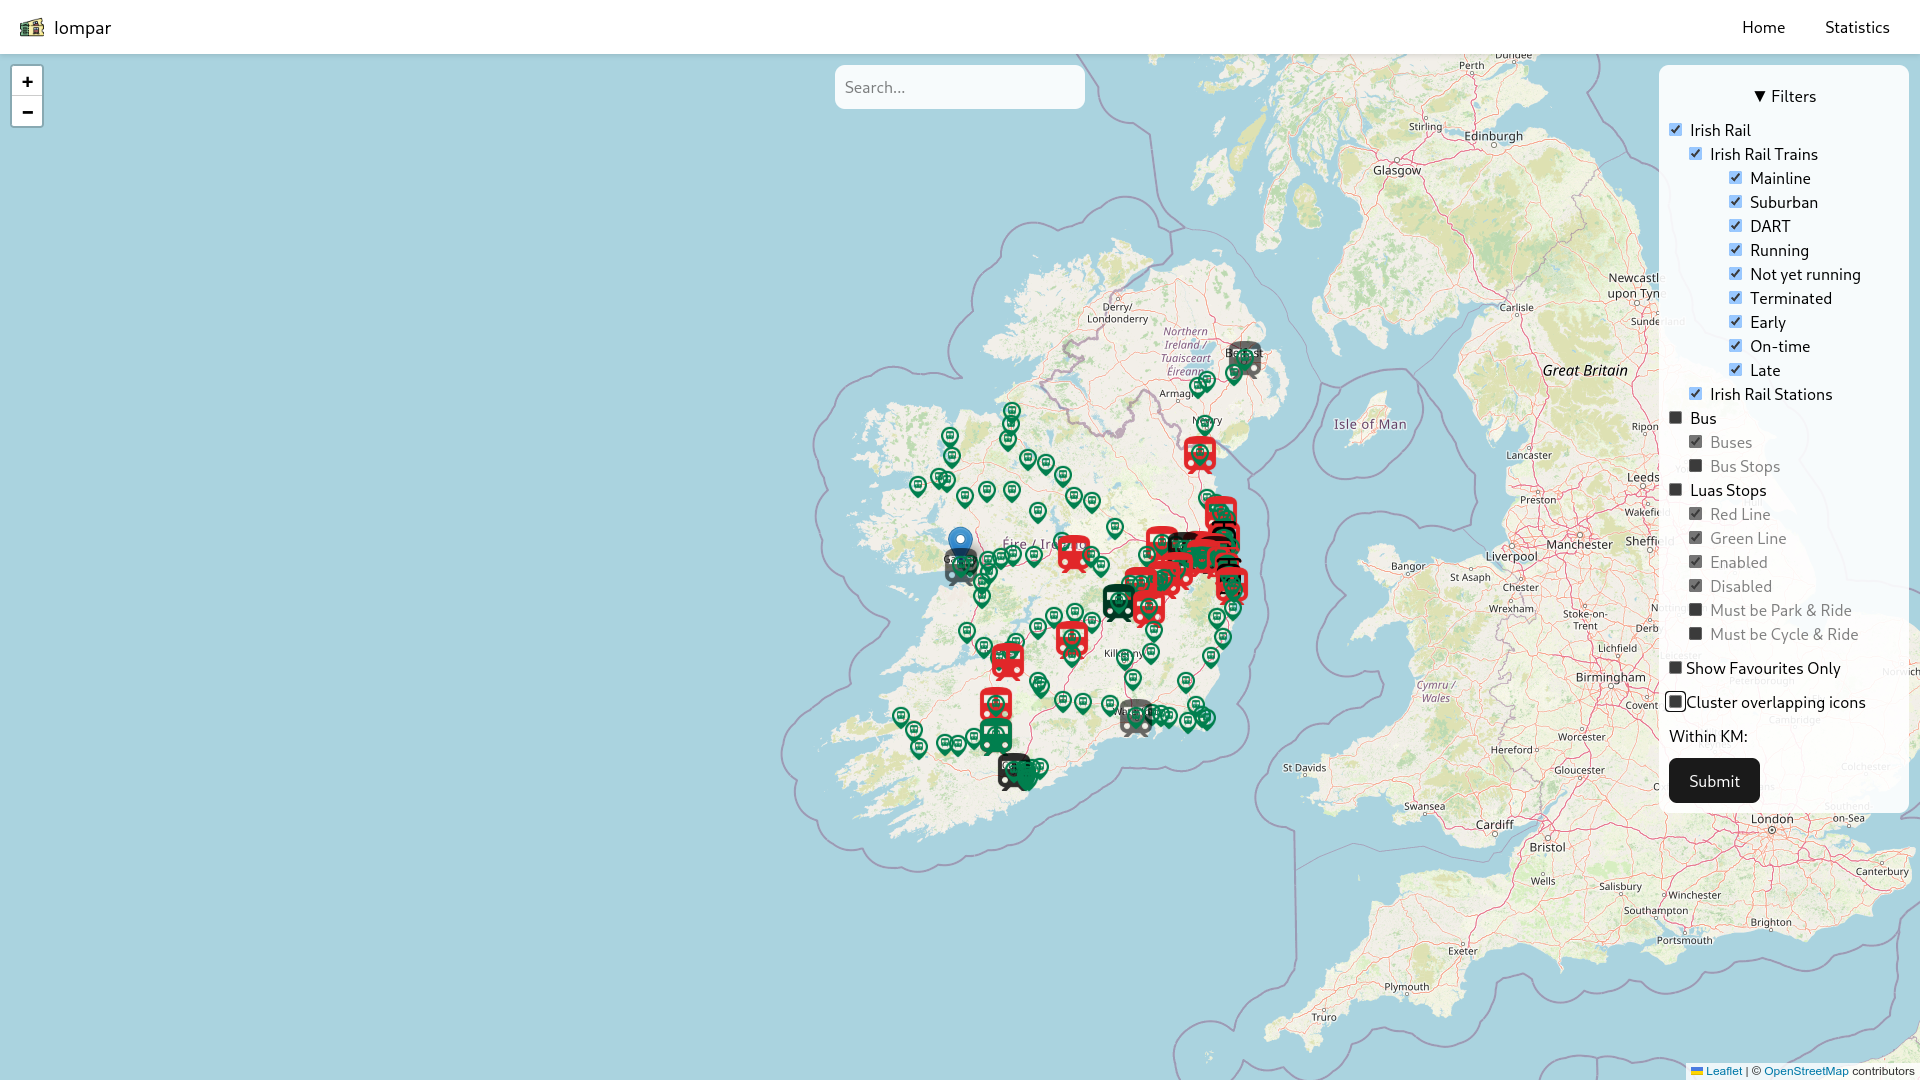The image size is (1920, 1080).
Task: Select the red train icon below Newry
Action: click(x=1200, y=454)
